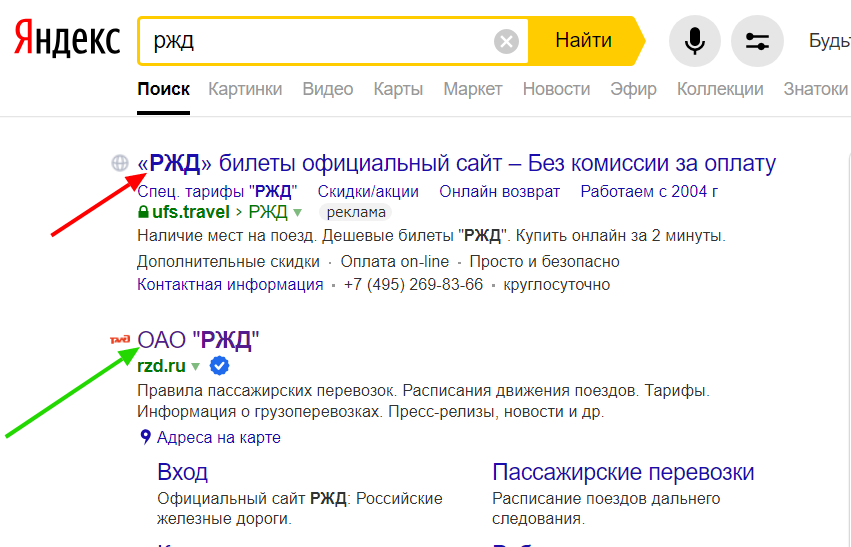Open the Эфир tab
This screenshot has height=547, width=851.
point(633,89)
